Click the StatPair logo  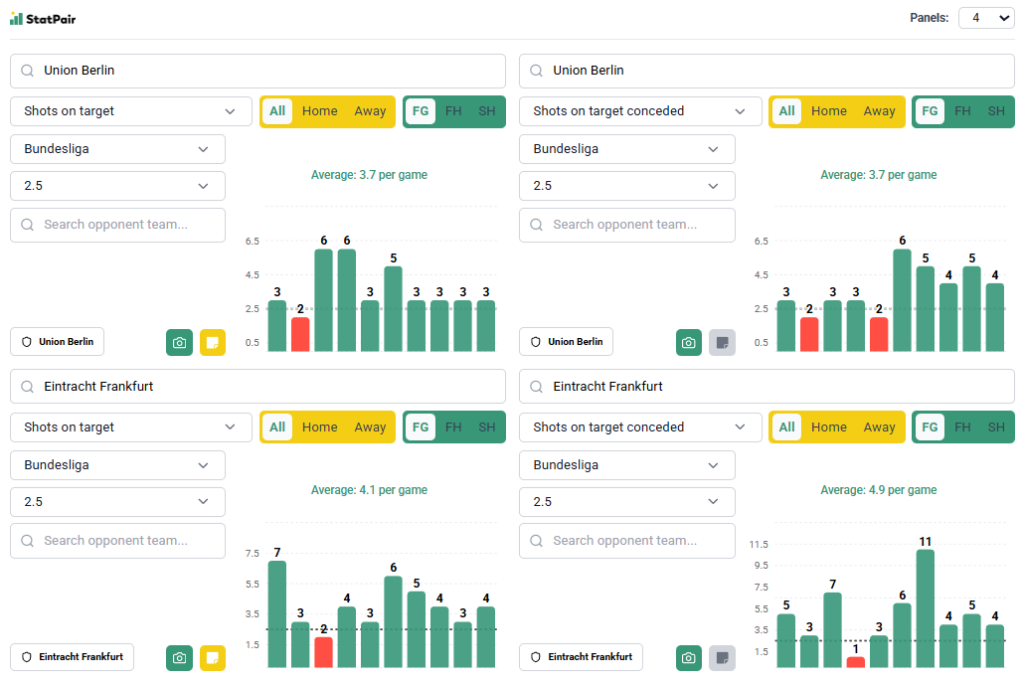pyautogui.click(x=43, y=18)
